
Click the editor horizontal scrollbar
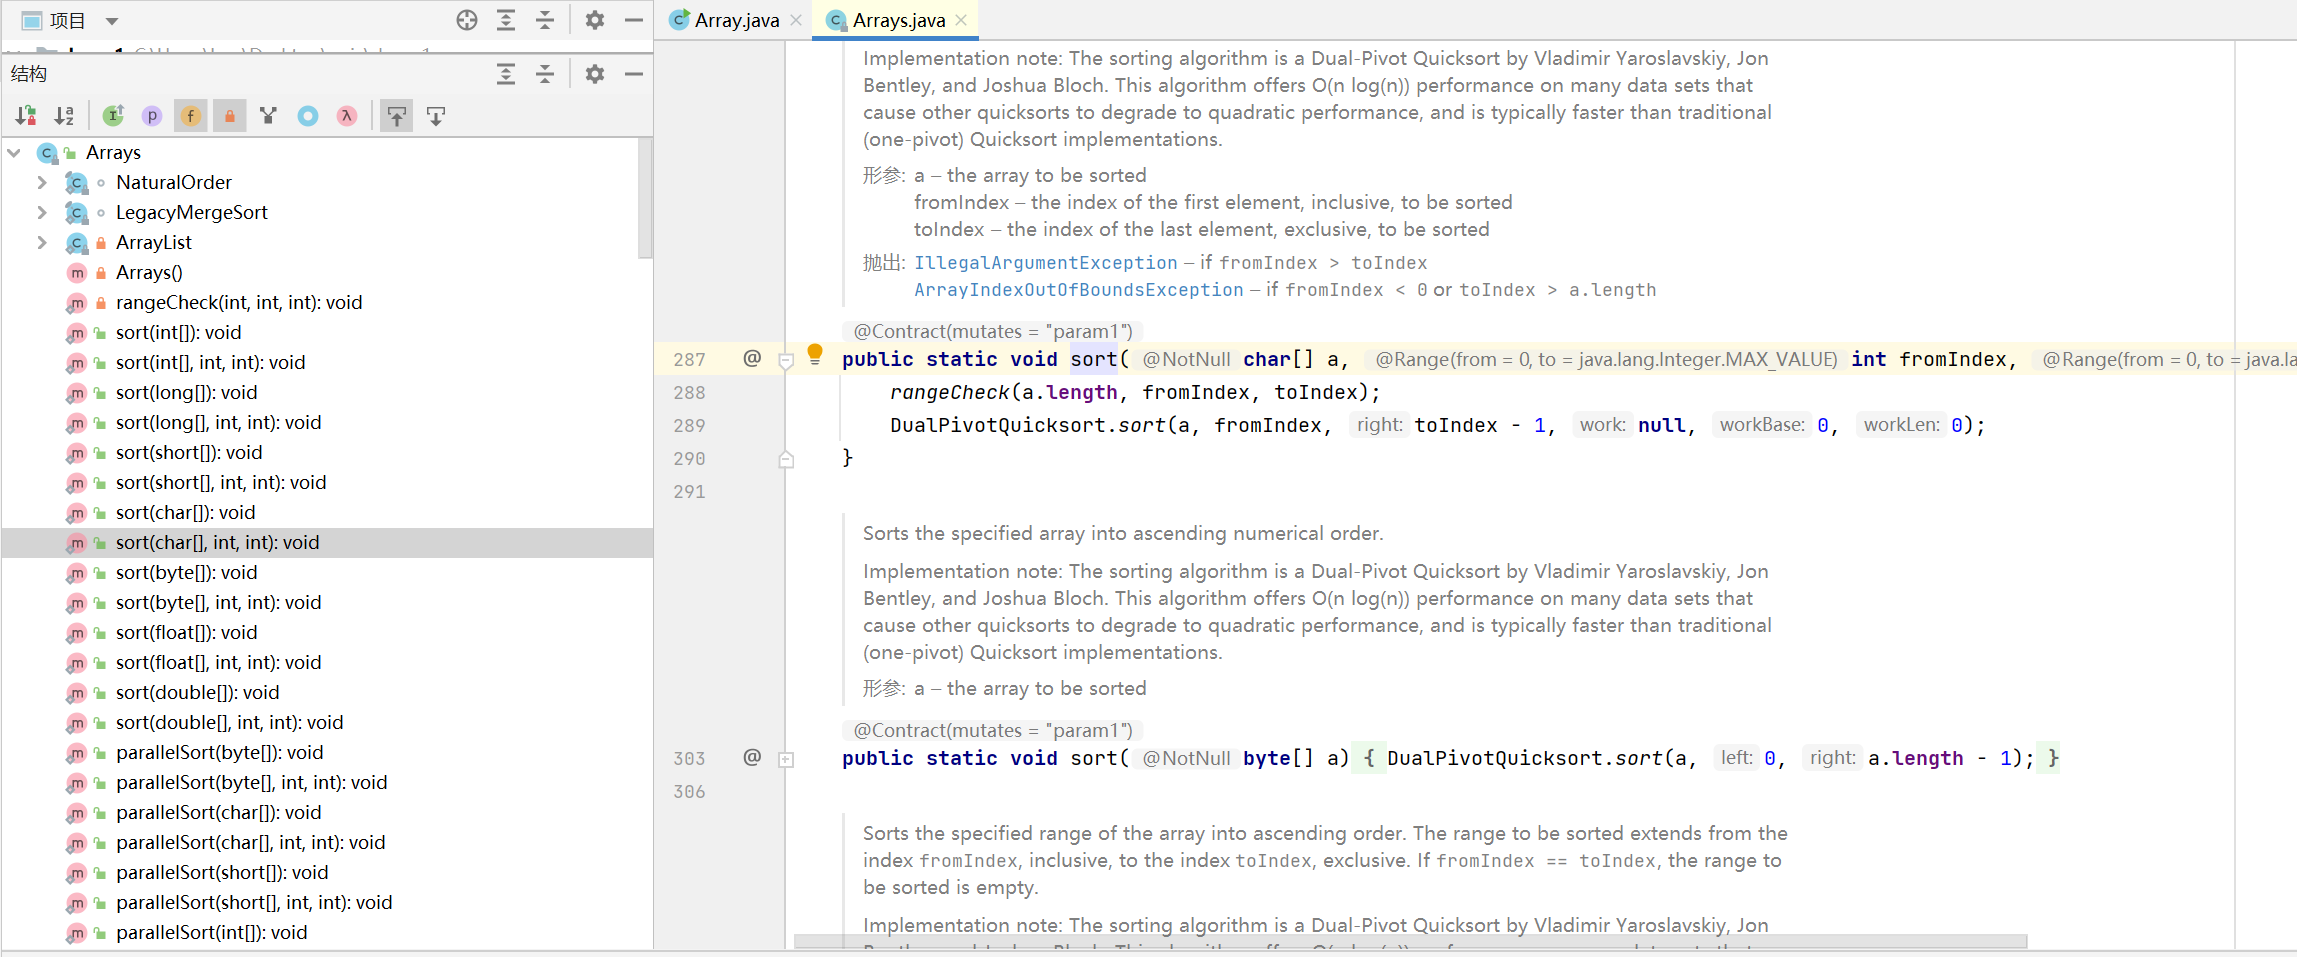pos(1410,942)
